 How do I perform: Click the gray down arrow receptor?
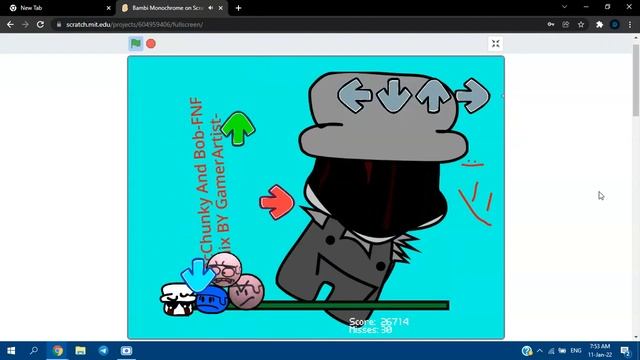pyautogui.click(x=394, y=96)
